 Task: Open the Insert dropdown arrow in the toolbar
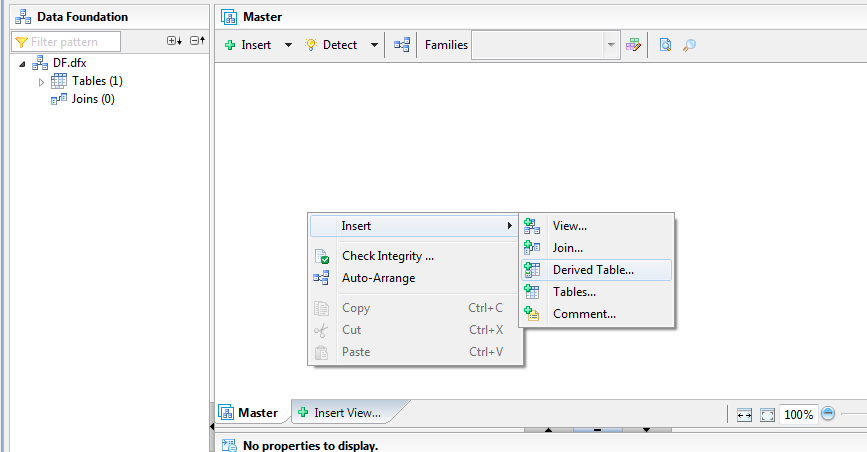[x=288, y=45]
